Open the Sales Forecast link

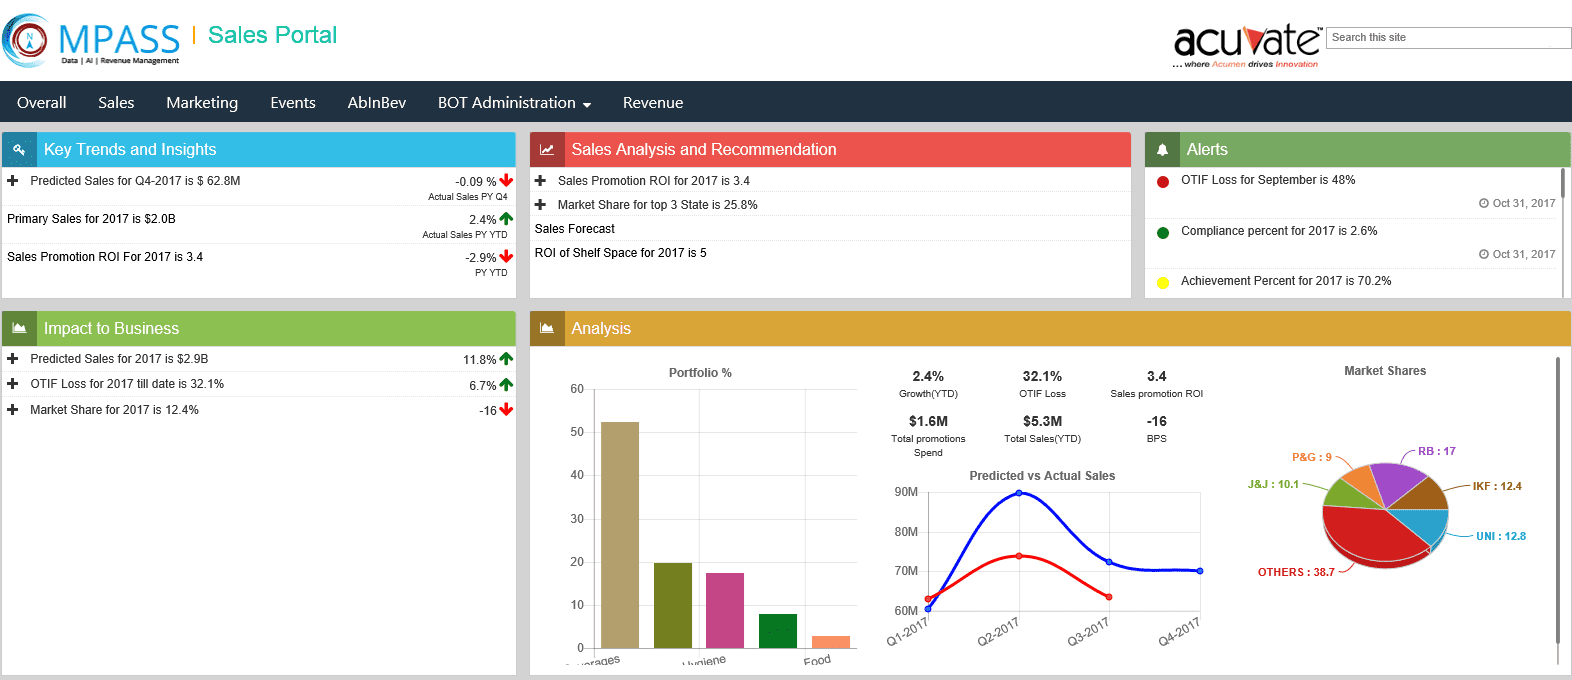[x=575, y=229]
